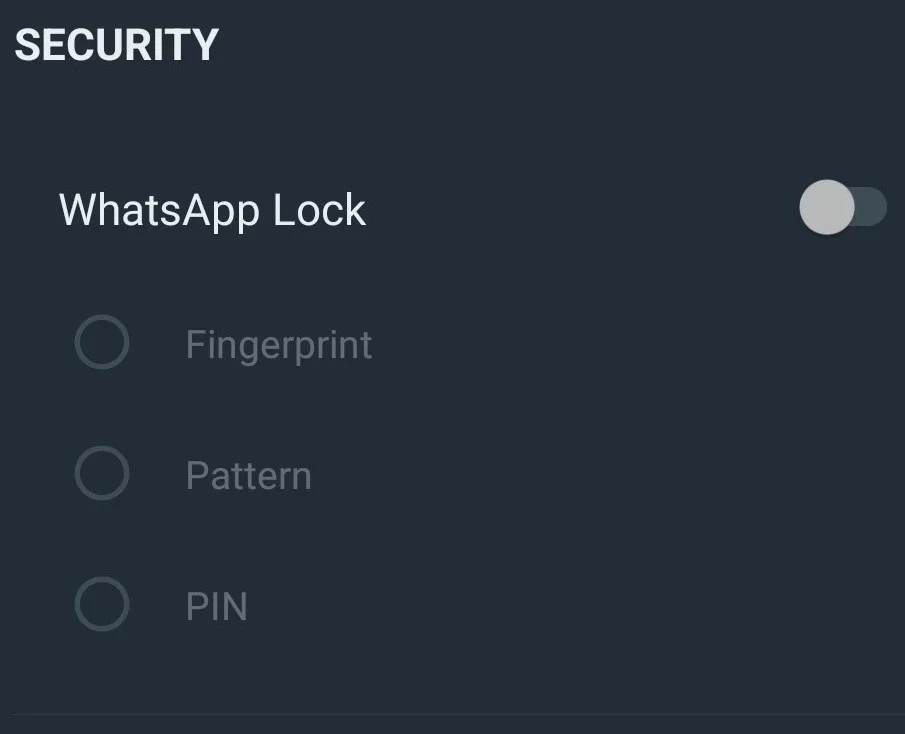Choose PIN as the lock method
The width and height of the screenshot is (905, 734).
(x=215, y=605)
